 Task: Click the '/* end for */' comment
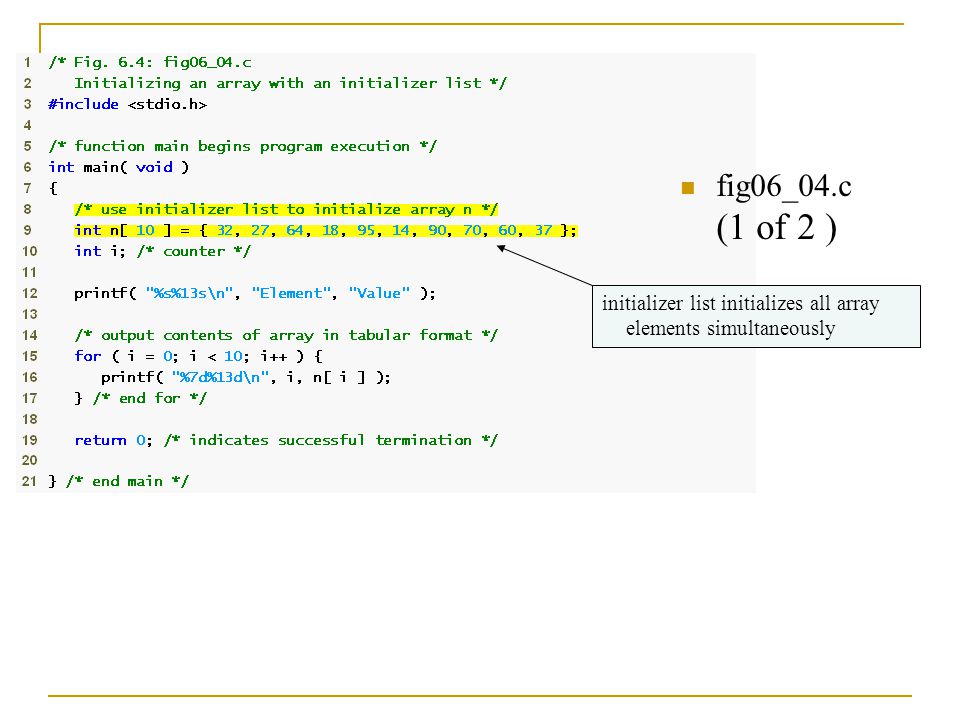pos(150,399)
